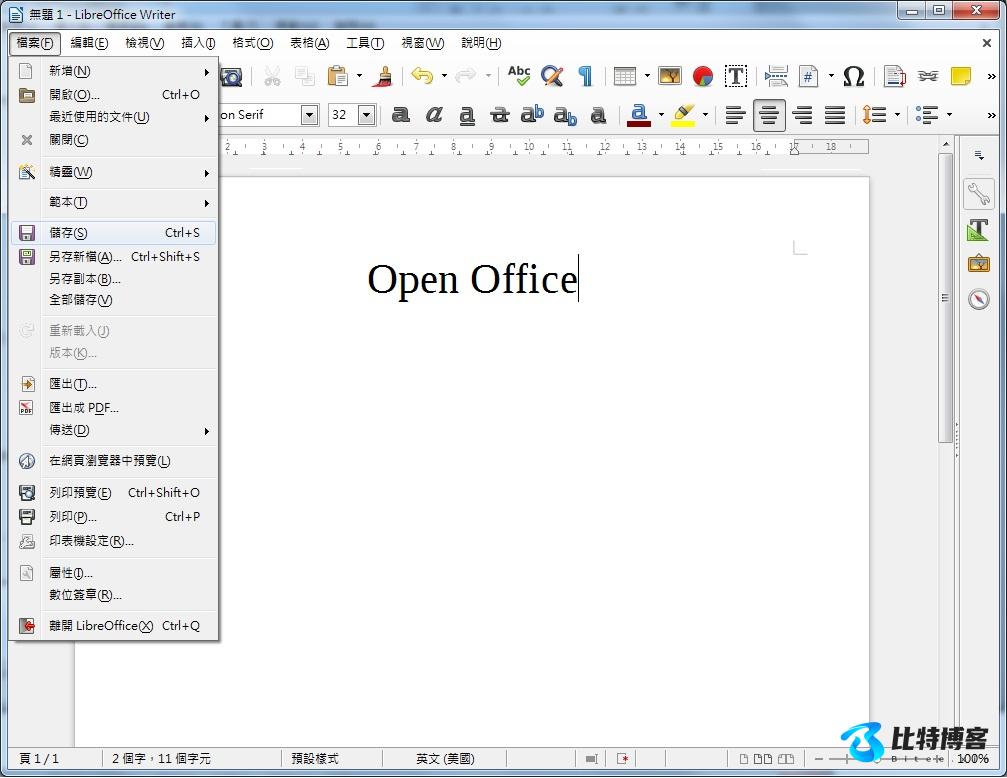
Task: Undo the last action
Action: [422, 76]
